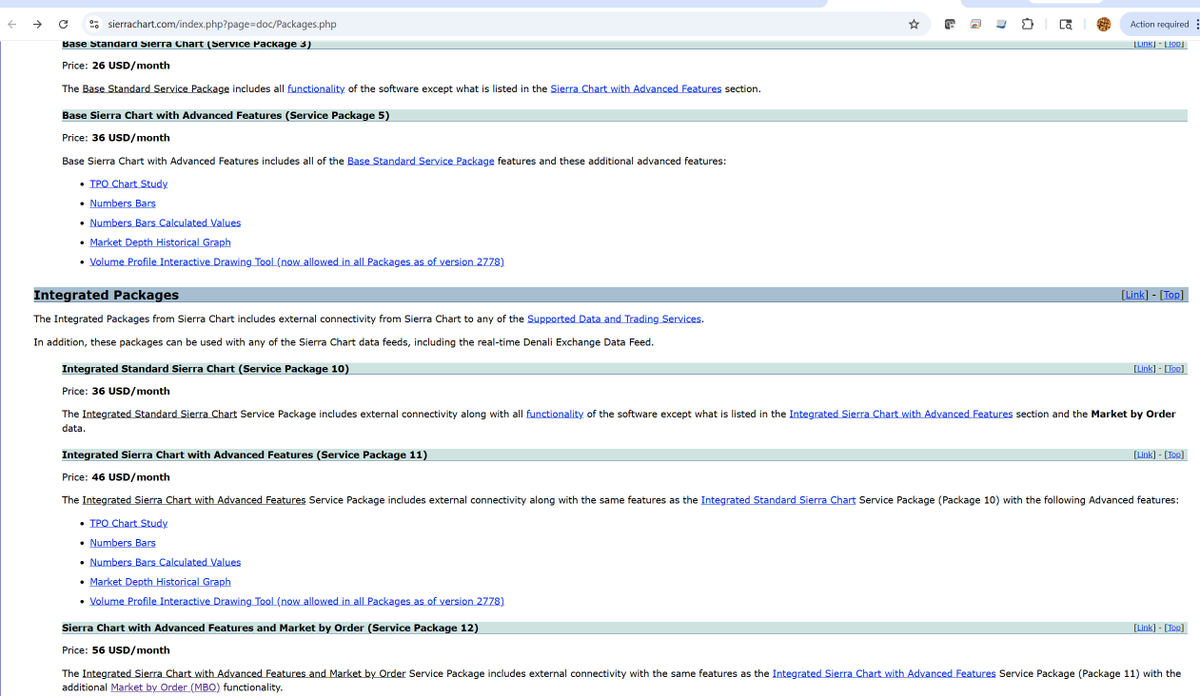Image resolution: width=1200 pixels, height=696 pixels.
Task: Open functionality link in the Package 10 description
Action: point(555,414)
